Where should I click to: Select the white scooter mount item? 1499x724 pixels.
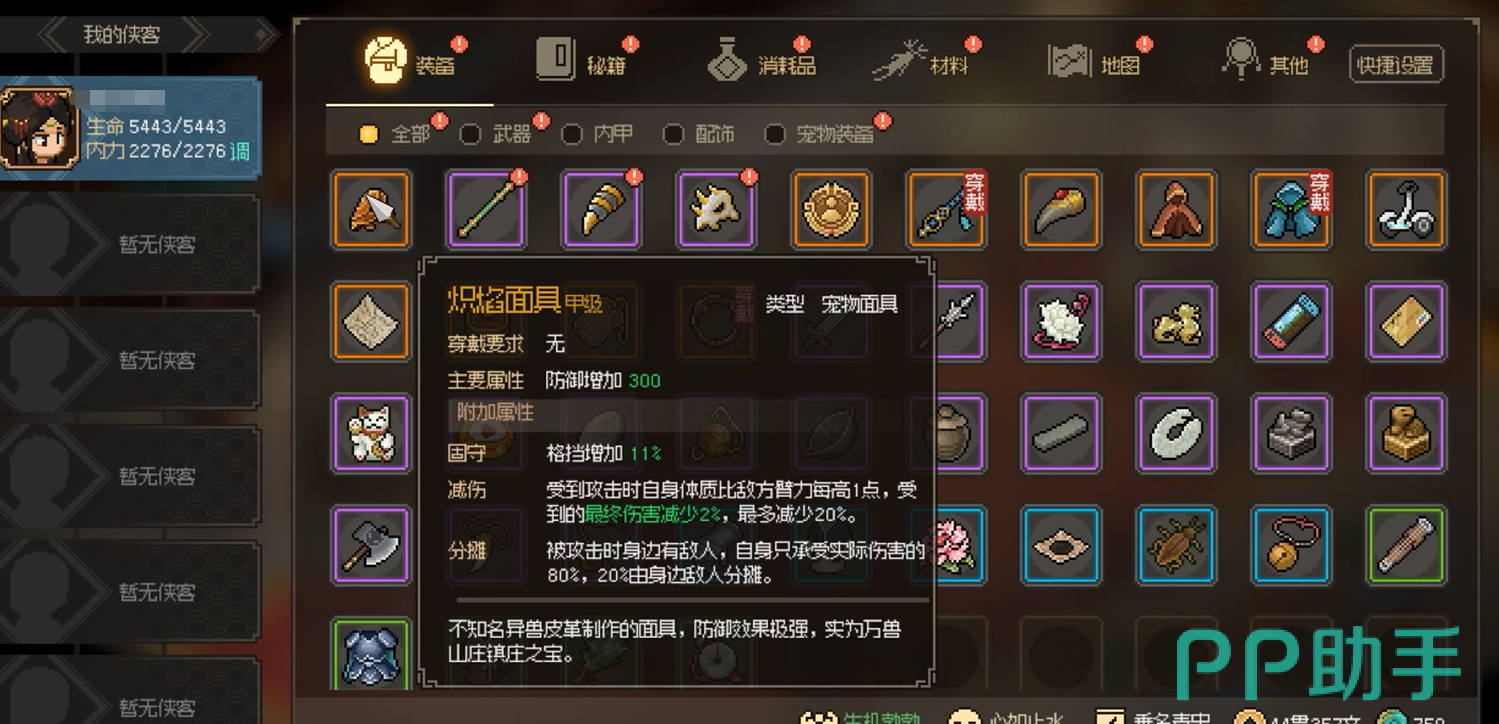(x=1405, y=210)
